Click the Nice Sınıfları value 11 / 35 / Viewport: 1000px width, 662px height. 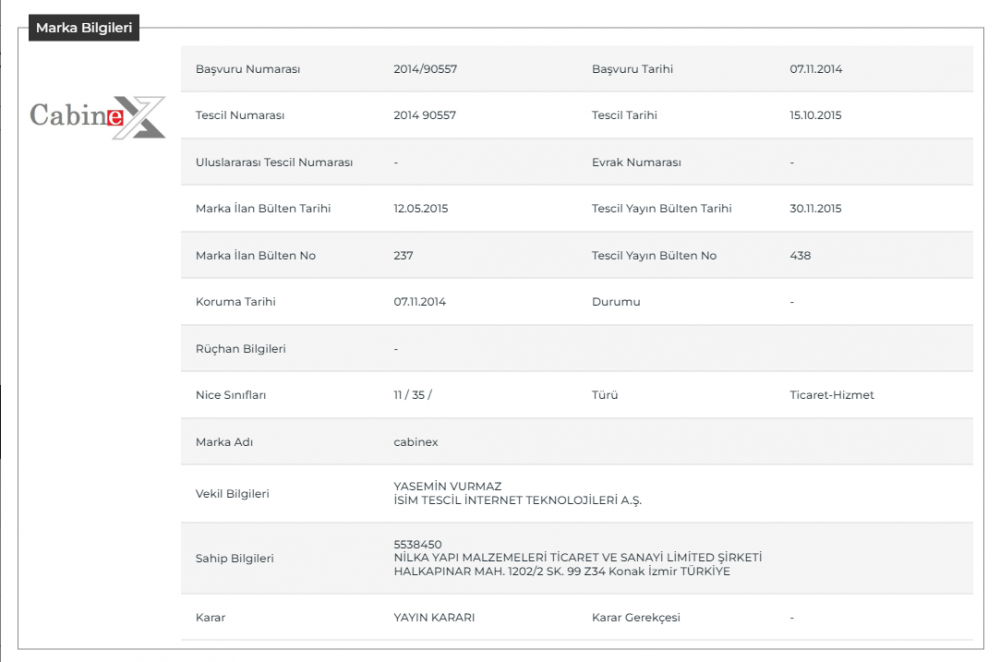[413, 395]
